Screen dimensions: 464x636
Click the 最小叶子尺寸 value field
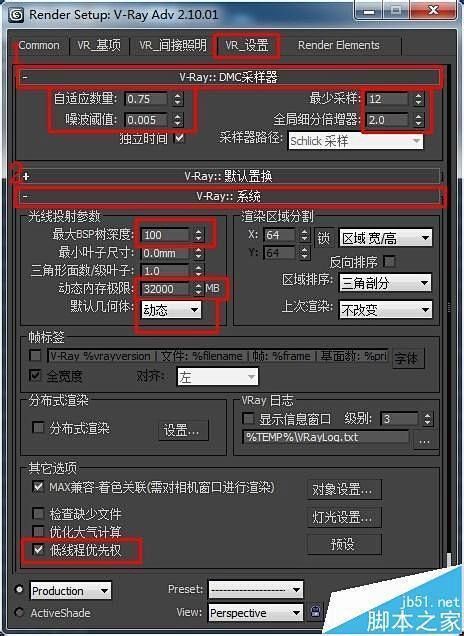165,253
